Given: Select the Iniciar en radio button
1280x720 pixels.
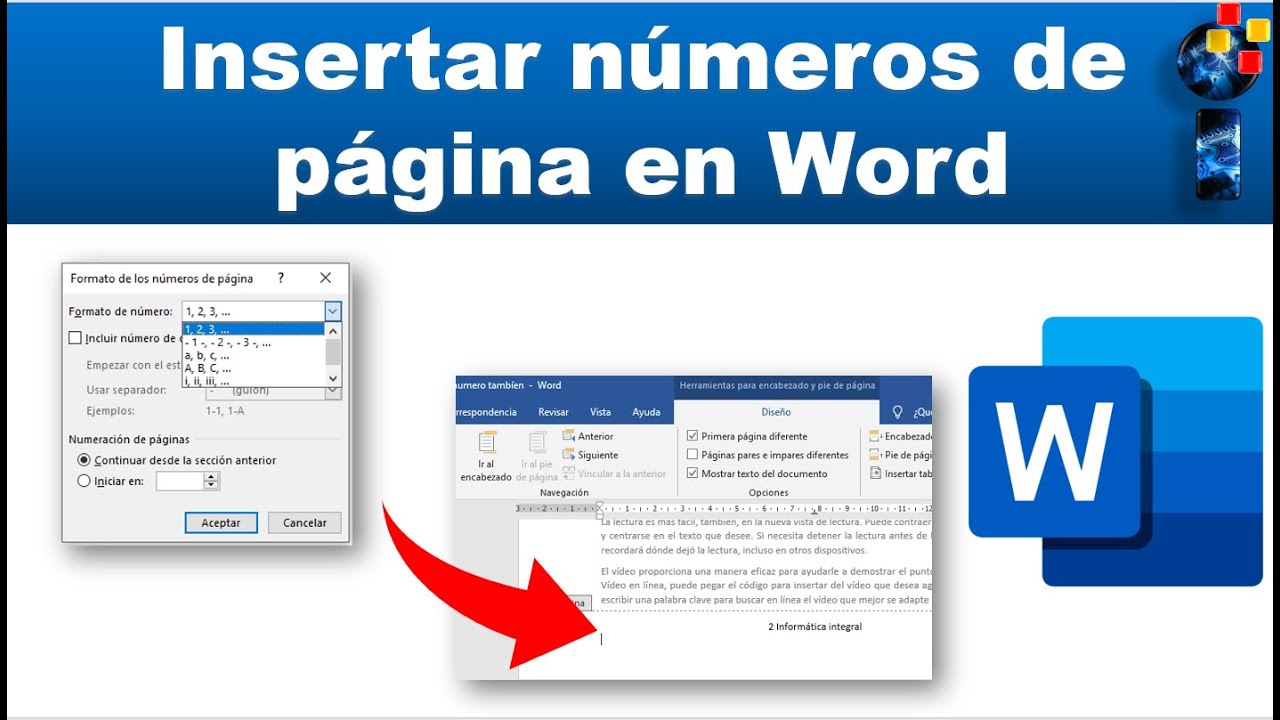Looking at the screenshot, I should [84, 481].
